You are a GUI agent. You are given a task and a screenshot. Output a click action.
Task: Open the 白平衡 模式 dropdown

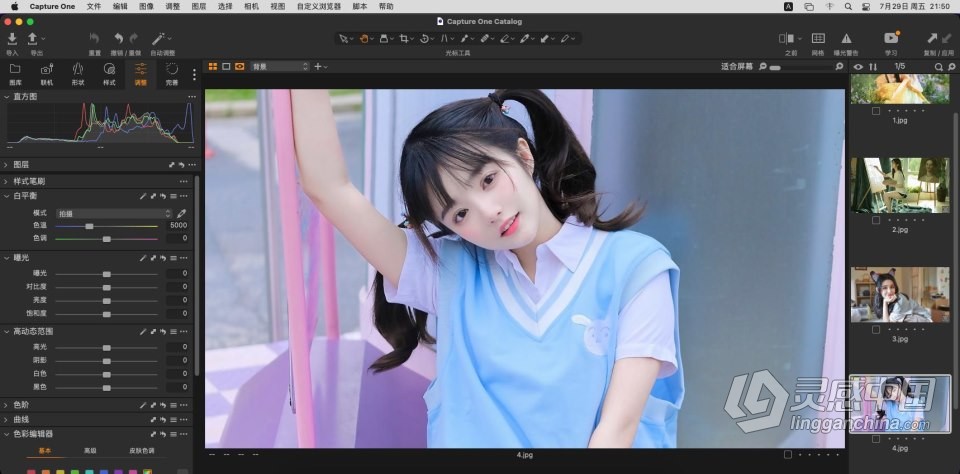pos(113,213)
